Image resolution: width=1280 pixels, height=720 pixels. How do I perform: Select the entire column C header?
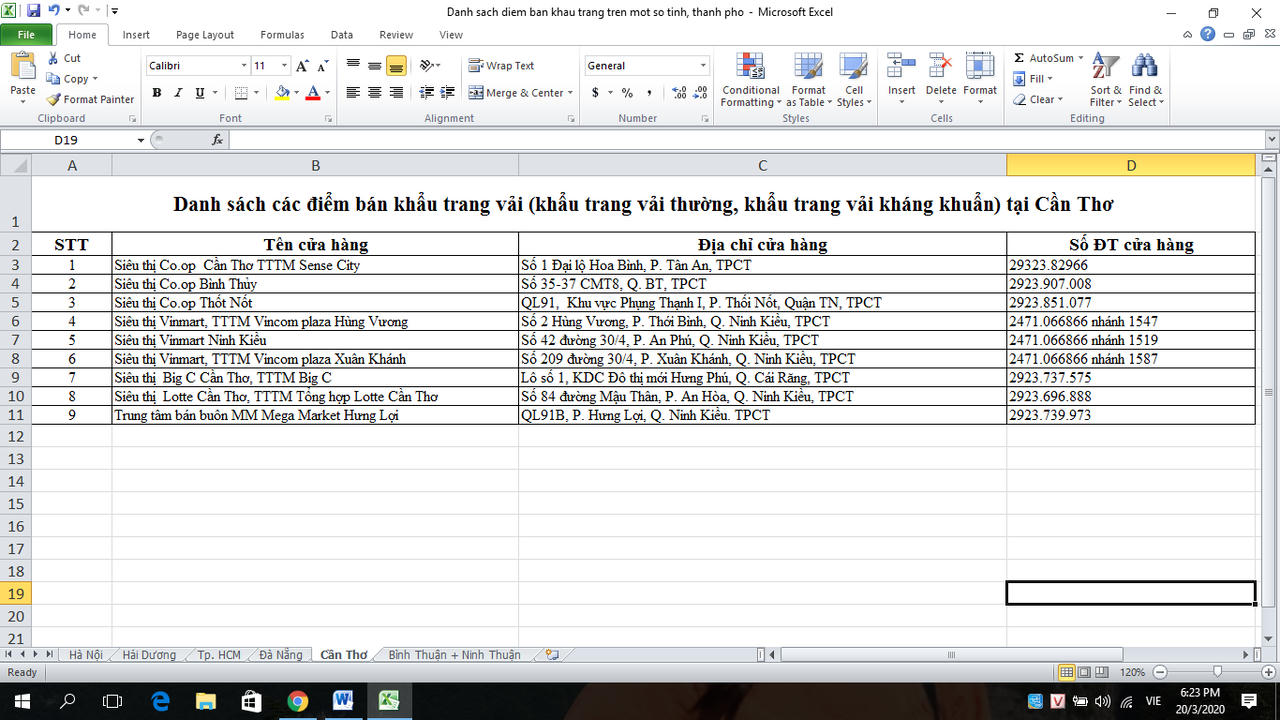[x=762, y=165]
